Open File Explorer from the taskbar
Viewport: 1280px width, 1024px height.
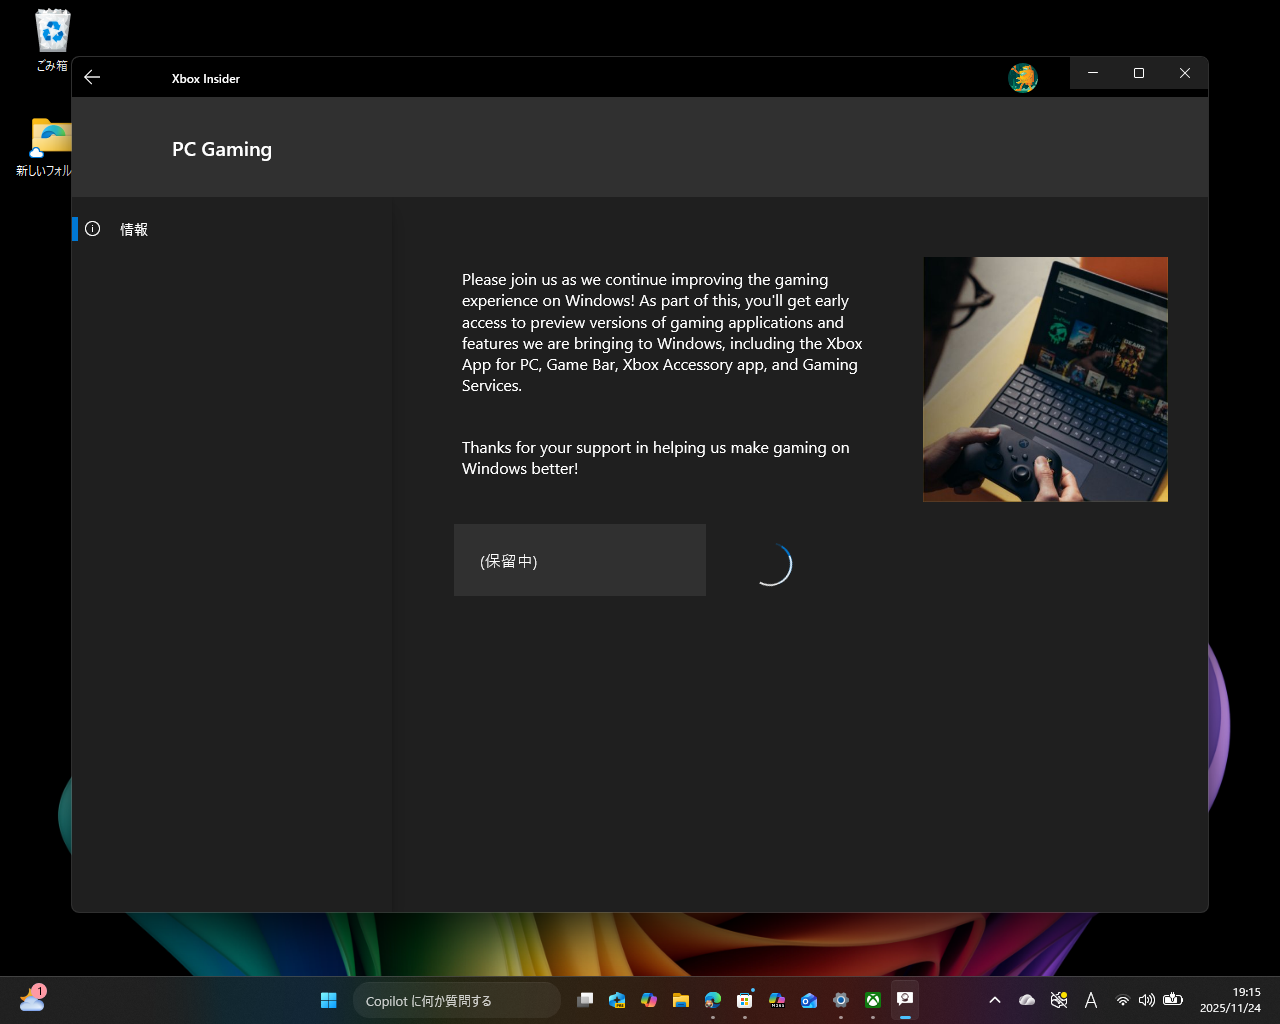681,1000
